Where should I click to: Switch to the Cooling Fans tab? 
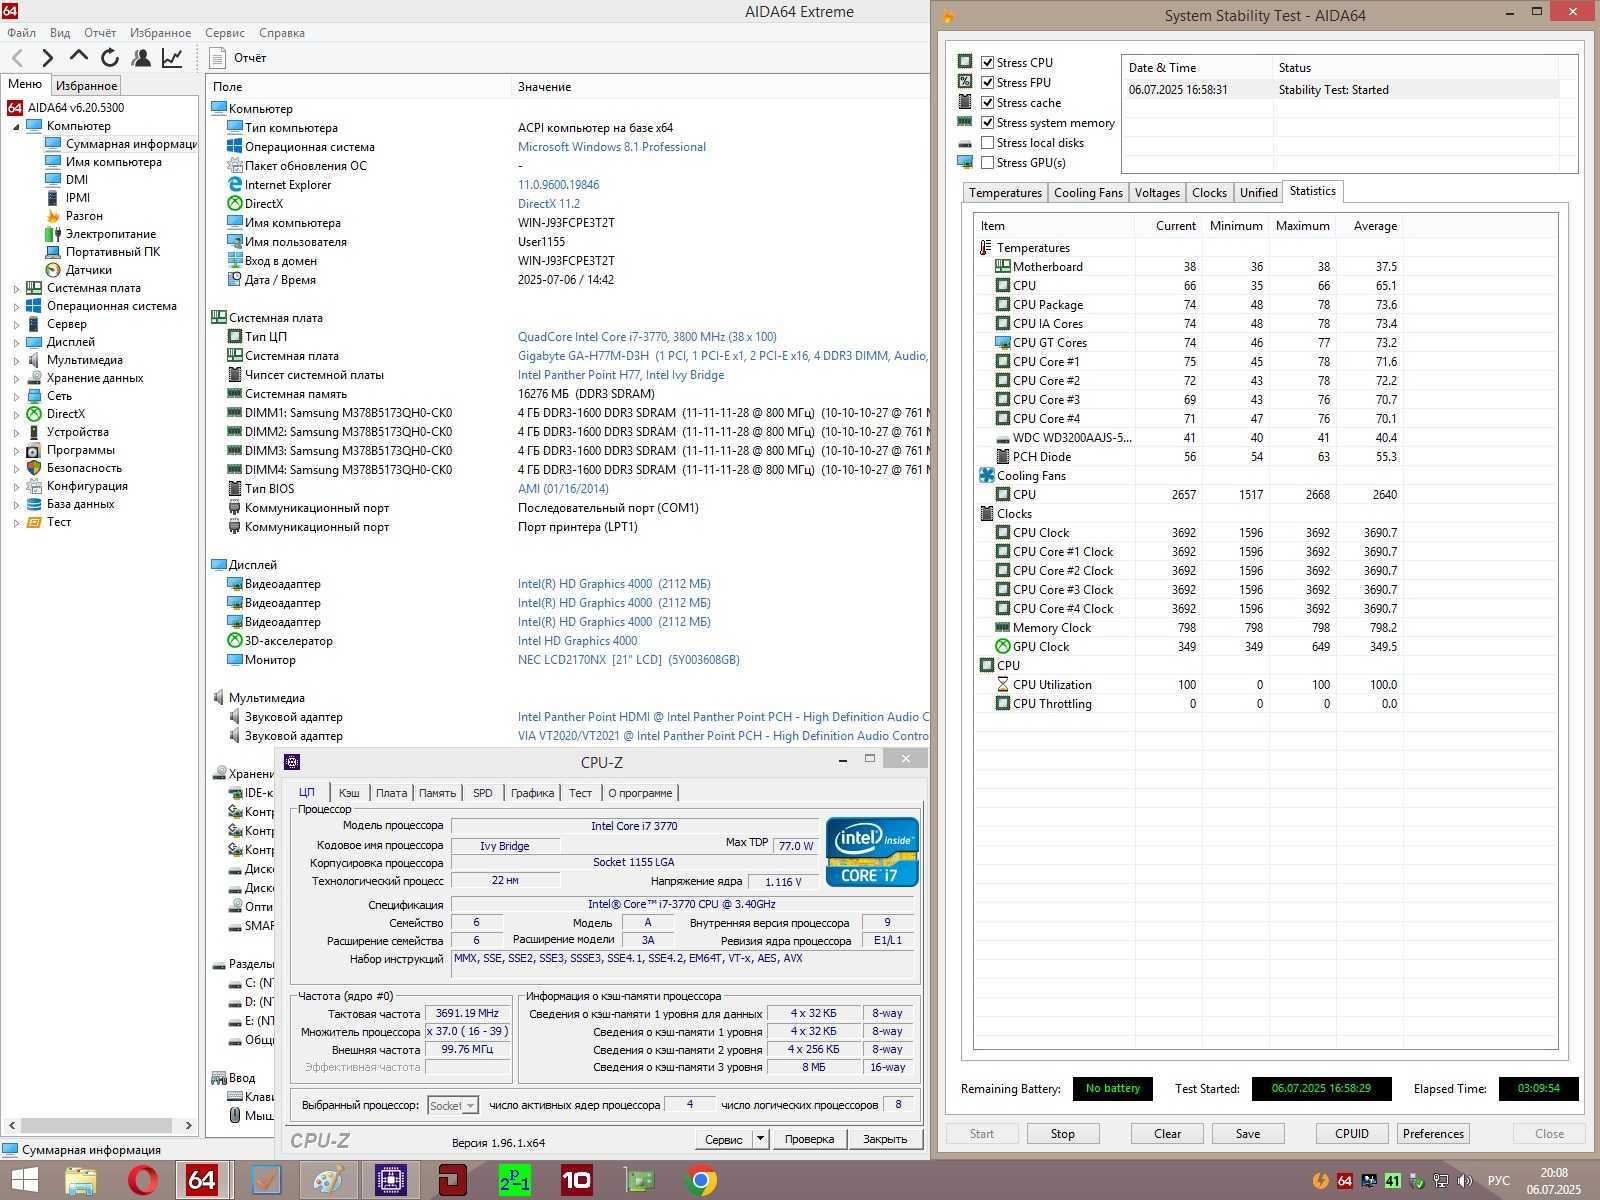[x=1088, y=192]
